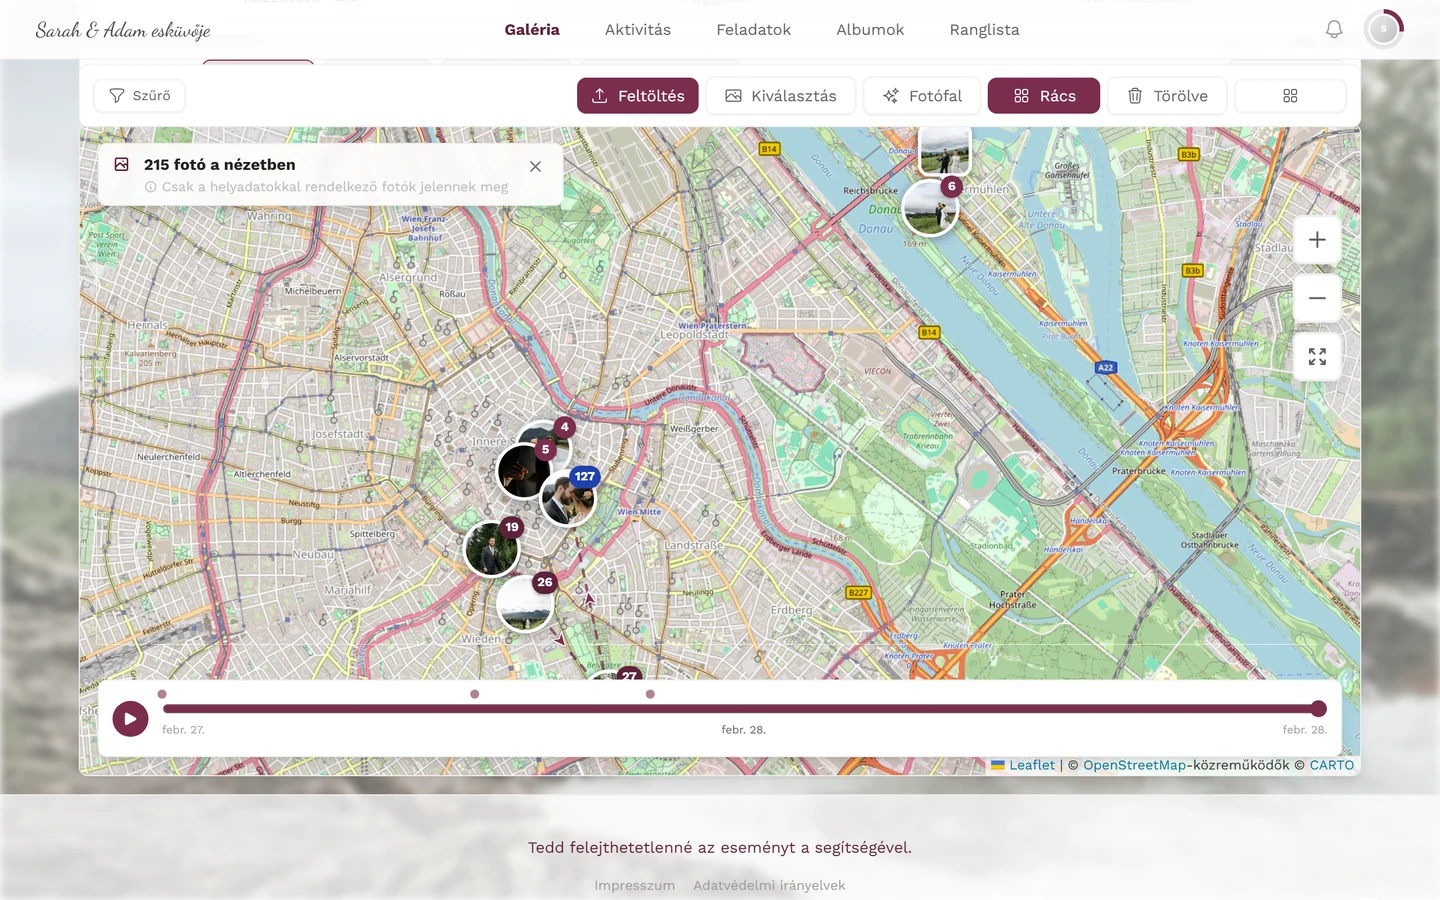Close the 215 fotó info banner
The image size is (1440, 900).
tap(535, 167)
